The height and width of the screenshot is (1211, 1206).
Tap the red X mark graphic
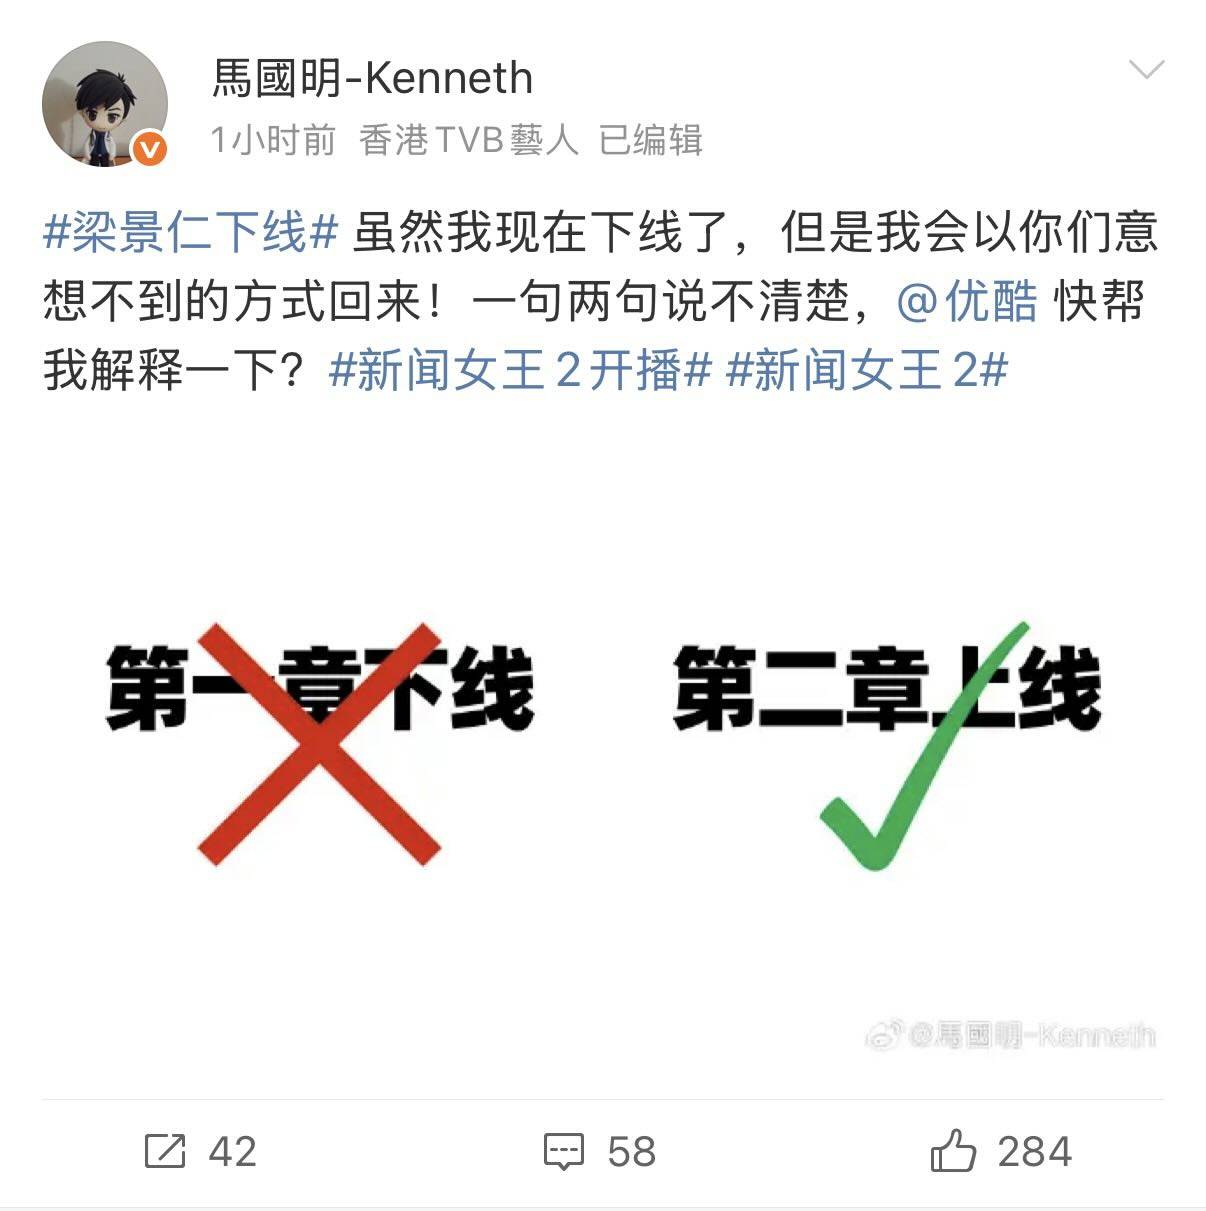tap(320, 744)
